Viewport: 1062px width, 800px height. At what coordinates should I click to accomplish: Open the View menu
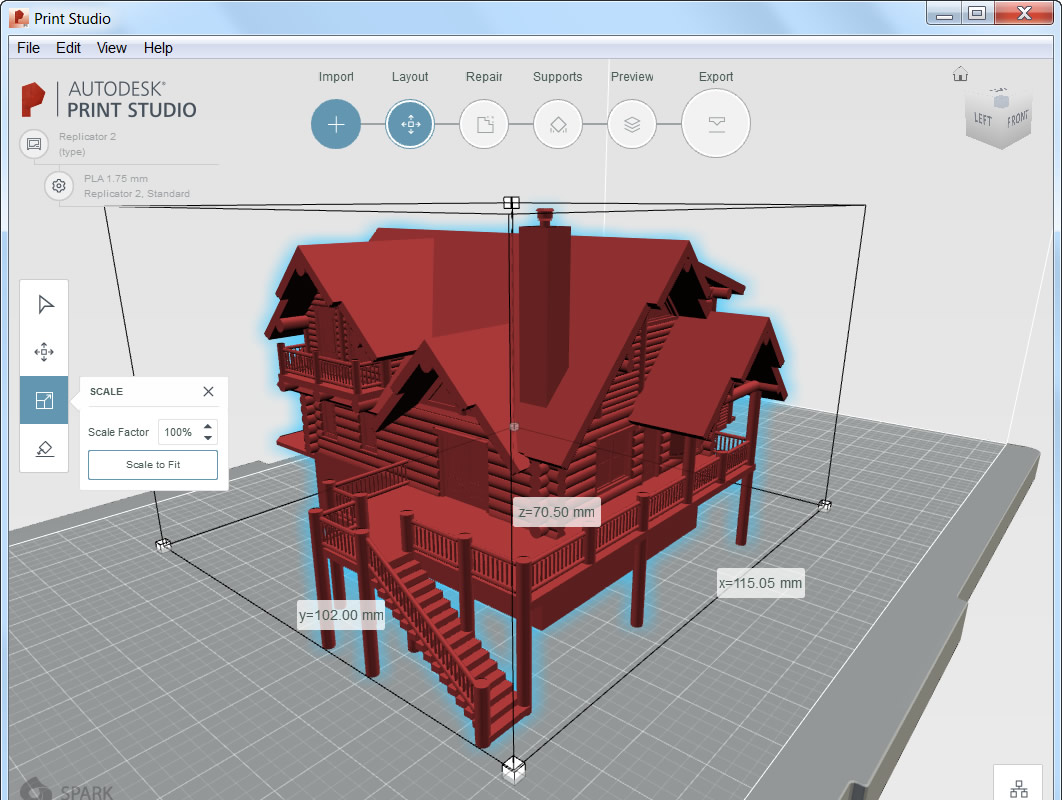(111, 47)
